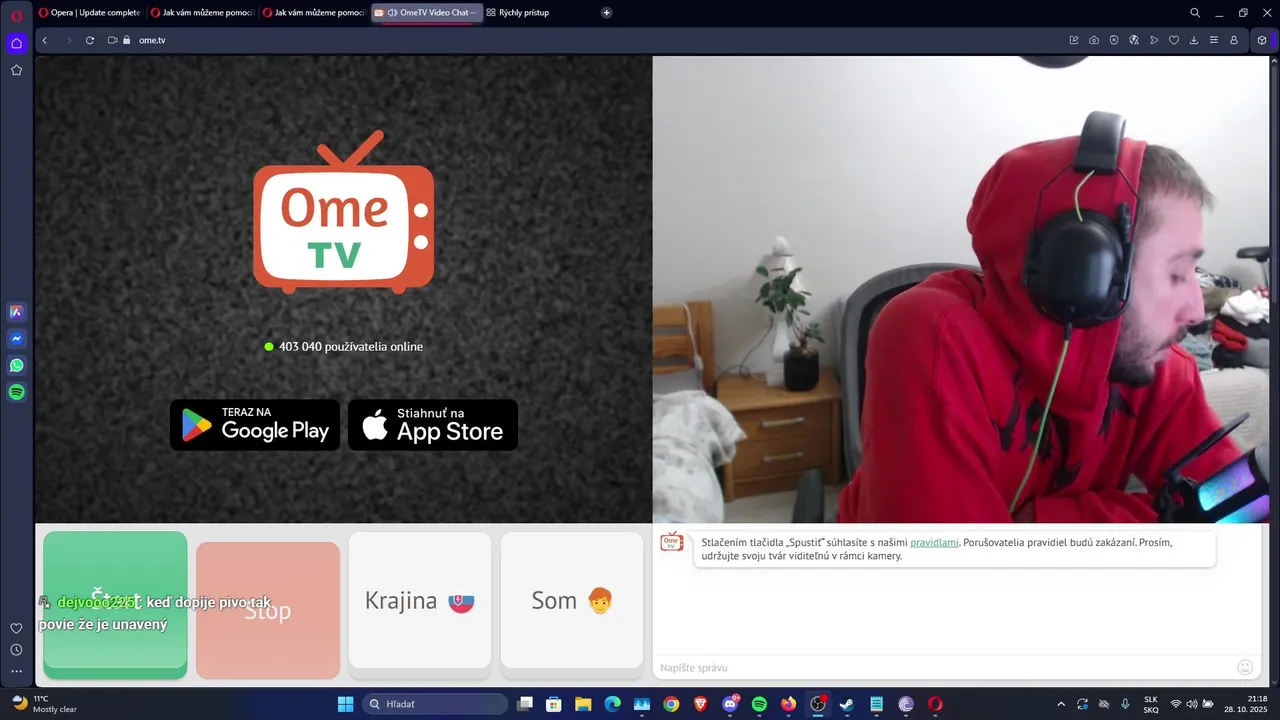Take a snapshot with camera icon

(x=1094, y=40)
